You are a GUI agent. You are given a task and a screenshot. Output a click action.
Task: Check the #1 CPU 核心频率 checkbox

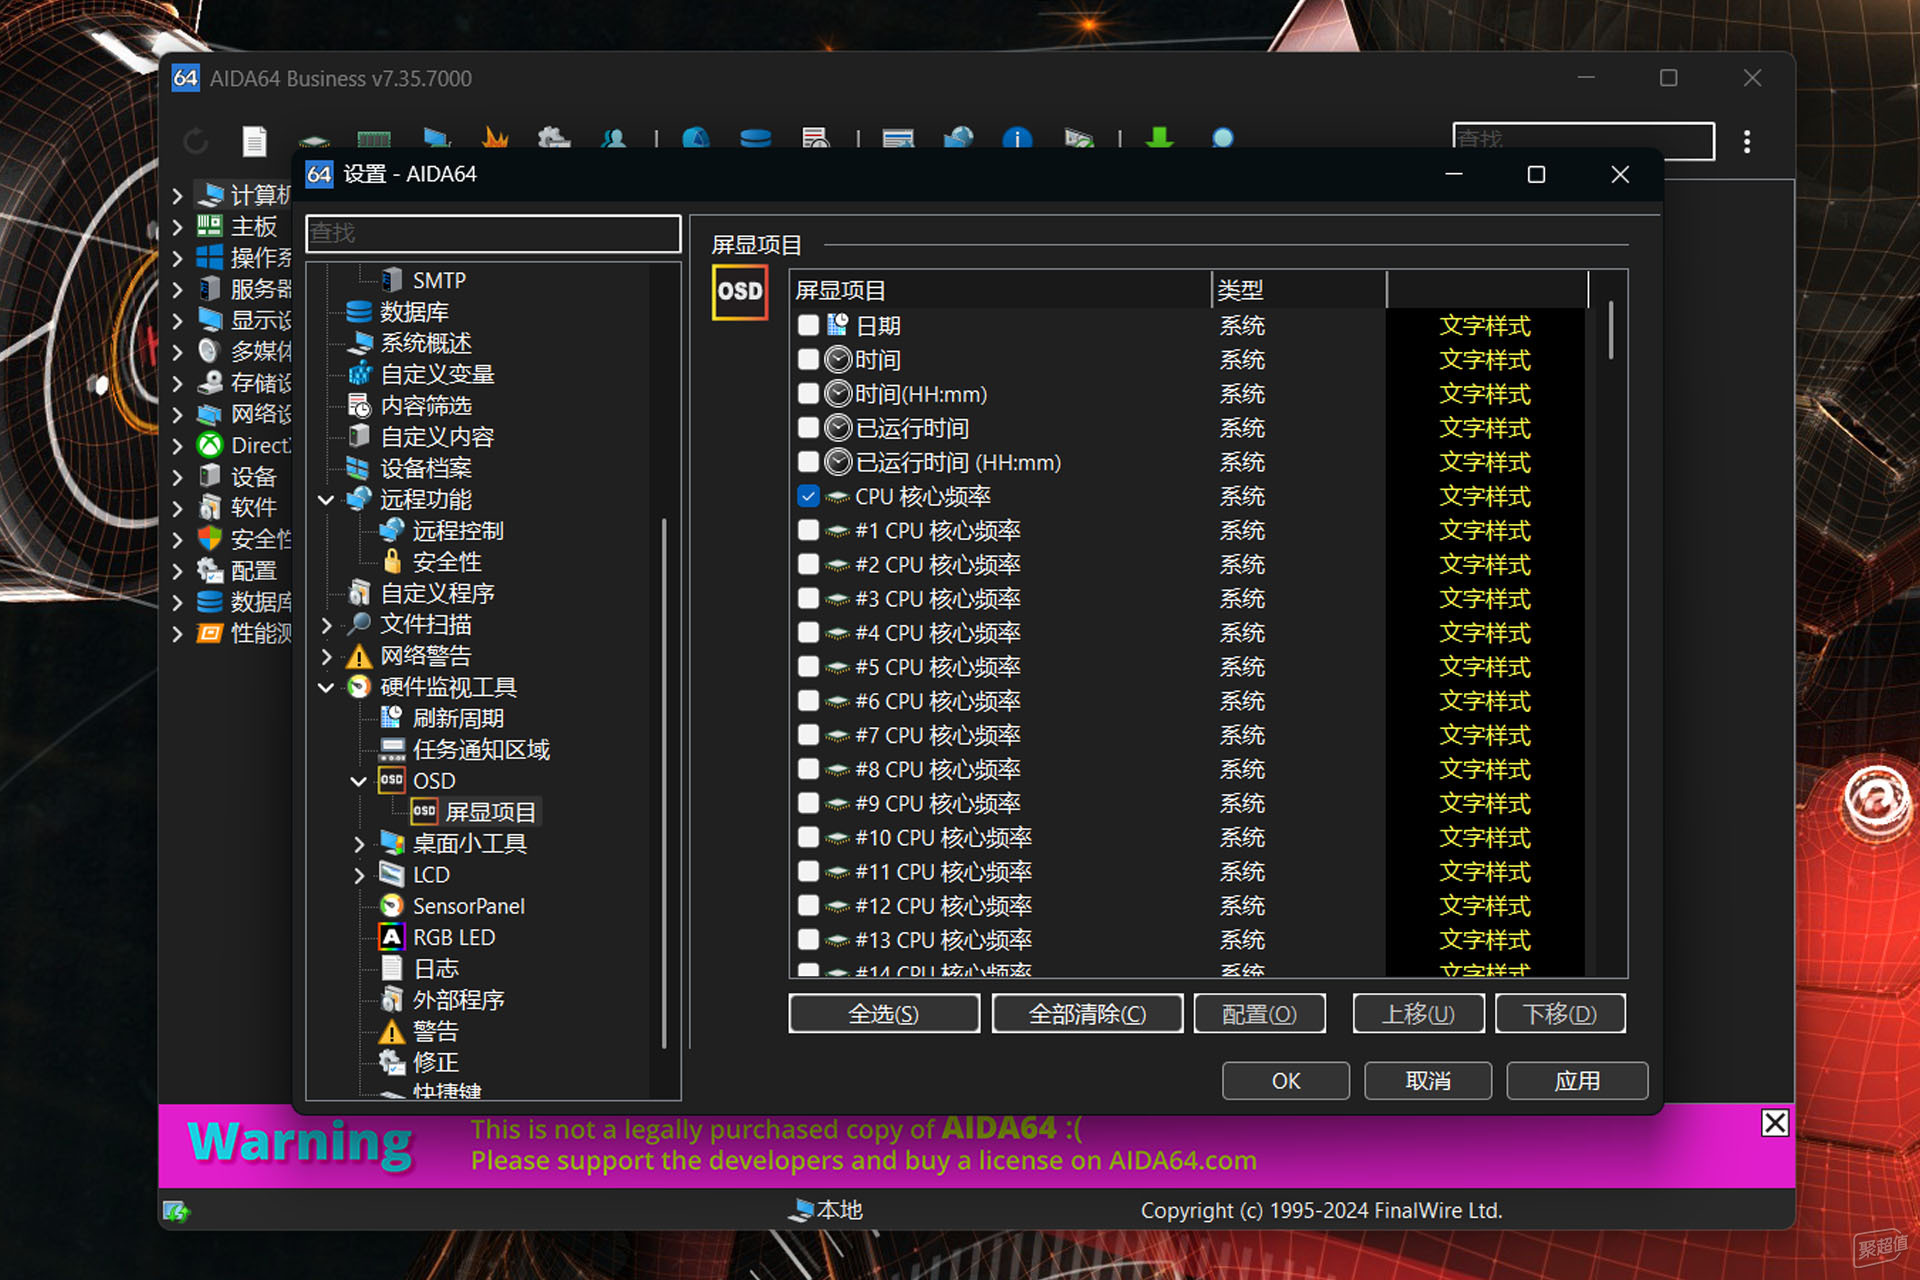809,530
